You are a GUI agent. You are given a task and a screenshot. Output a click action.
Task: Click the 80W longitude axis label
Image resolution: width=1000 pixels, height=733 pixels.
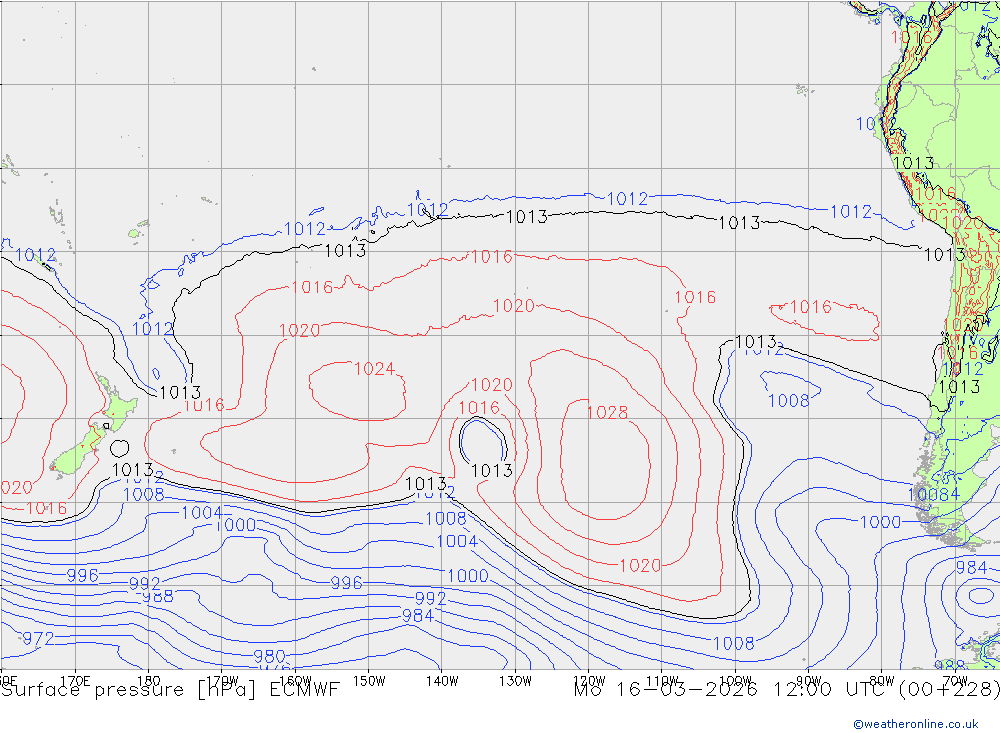tap(882, 681)
